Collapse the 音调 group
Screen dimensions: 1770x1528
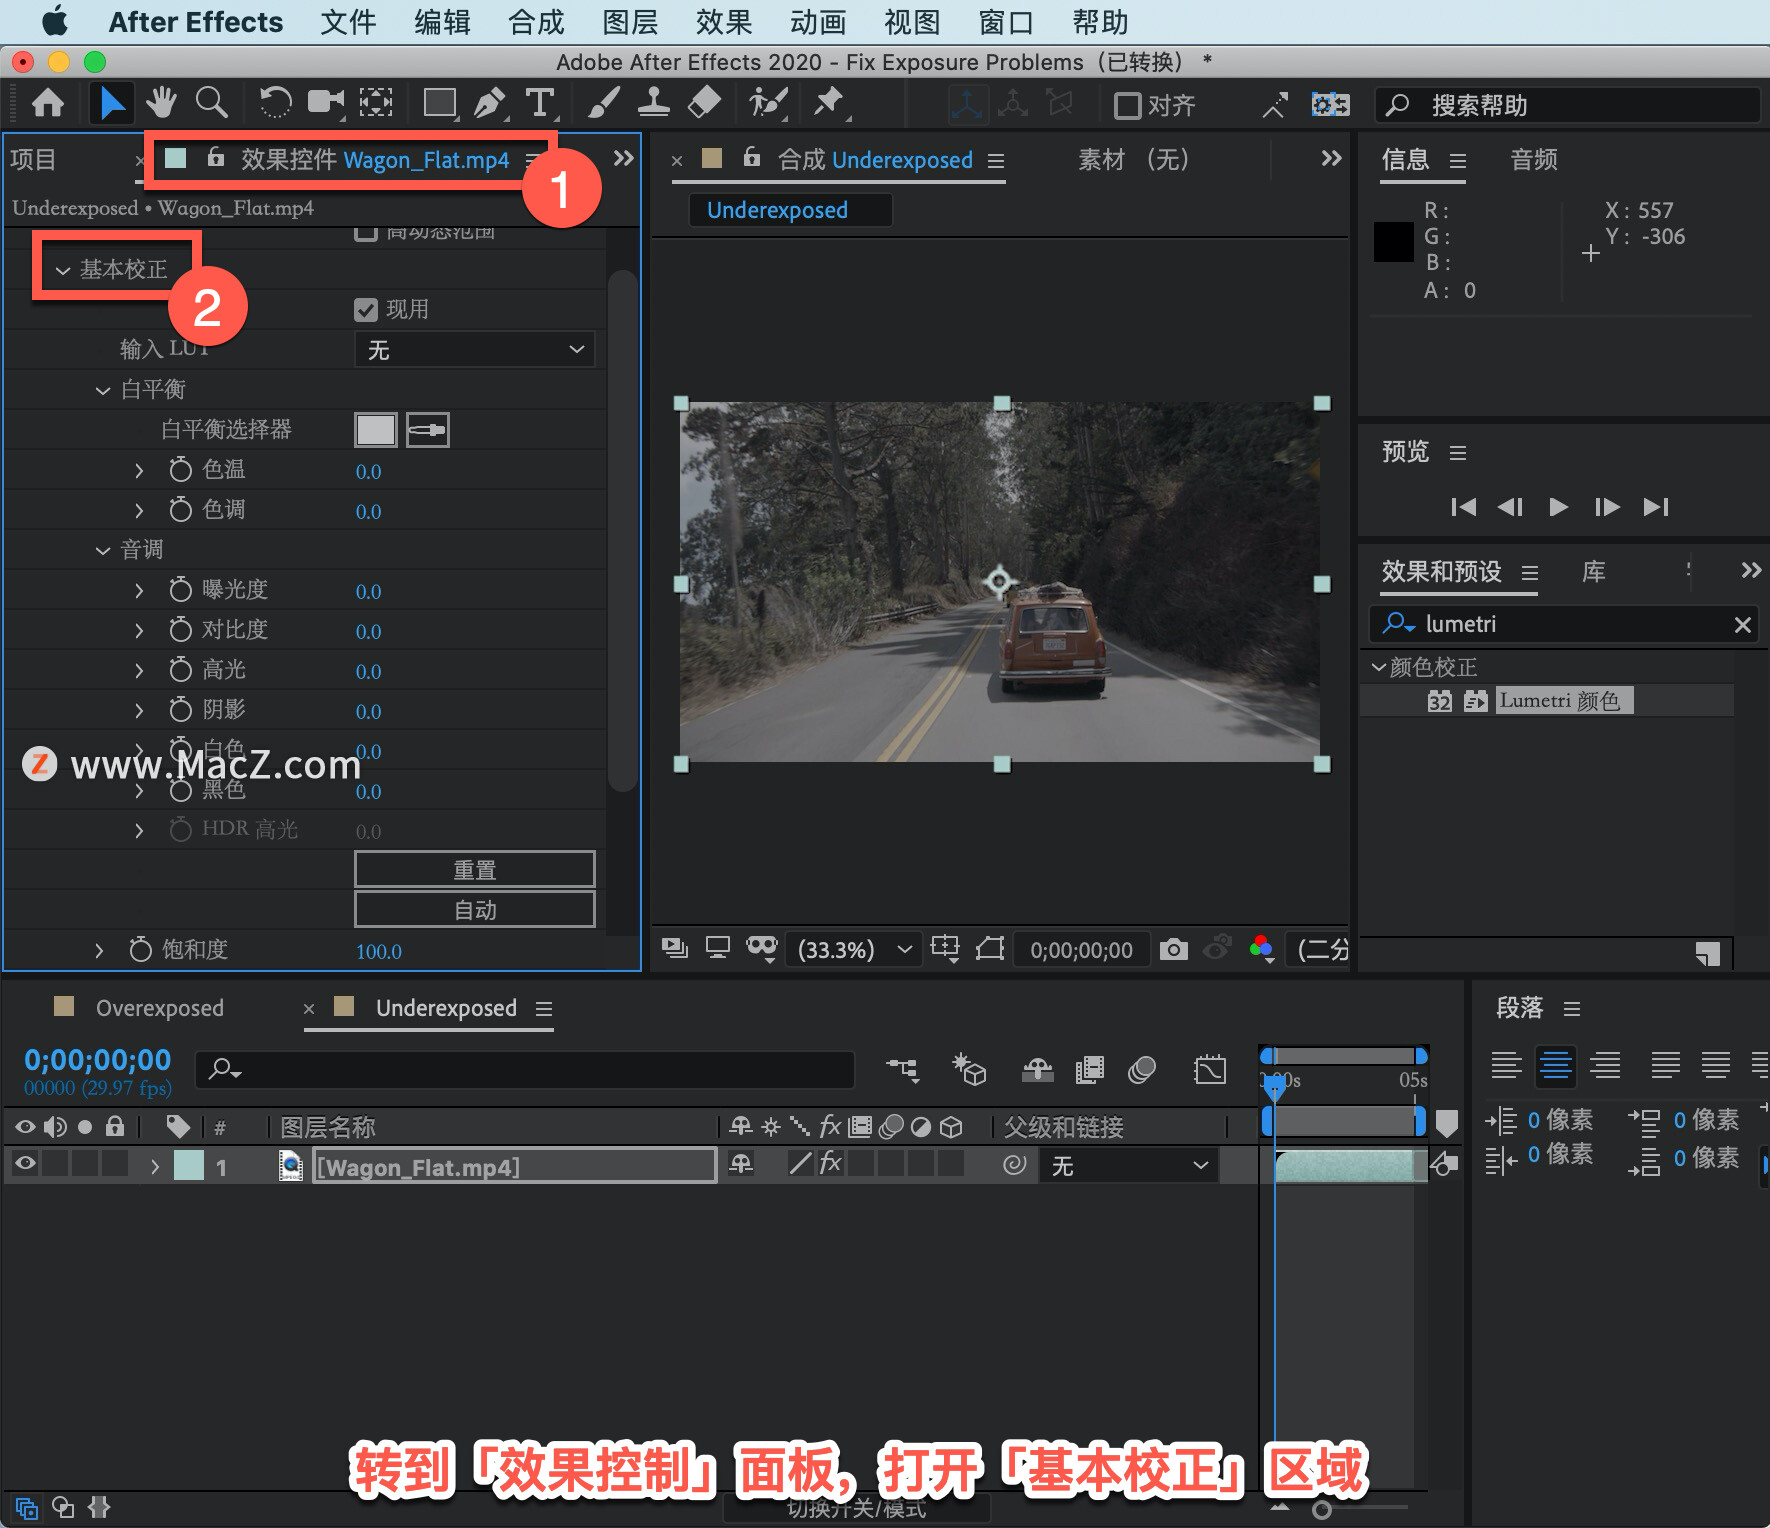[102, 550]
